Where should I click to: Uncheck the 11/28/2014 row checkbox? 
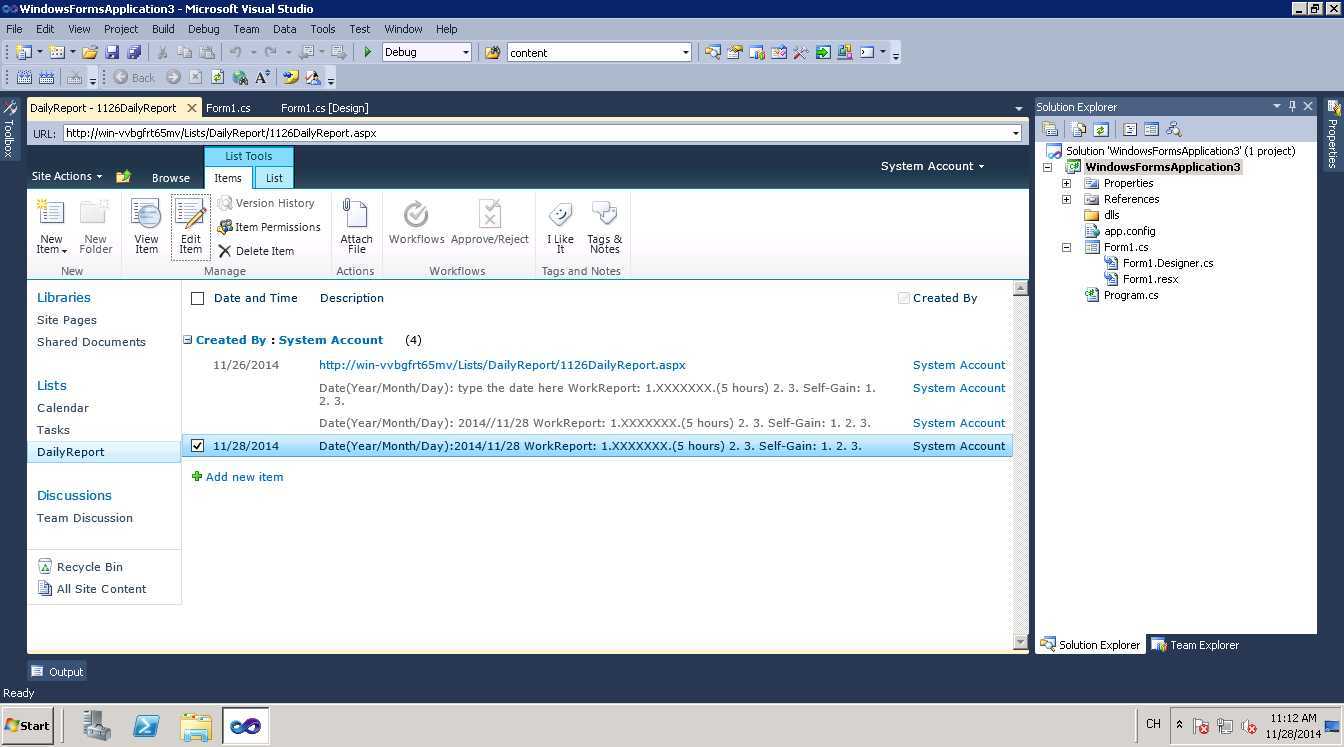[197, 446]
